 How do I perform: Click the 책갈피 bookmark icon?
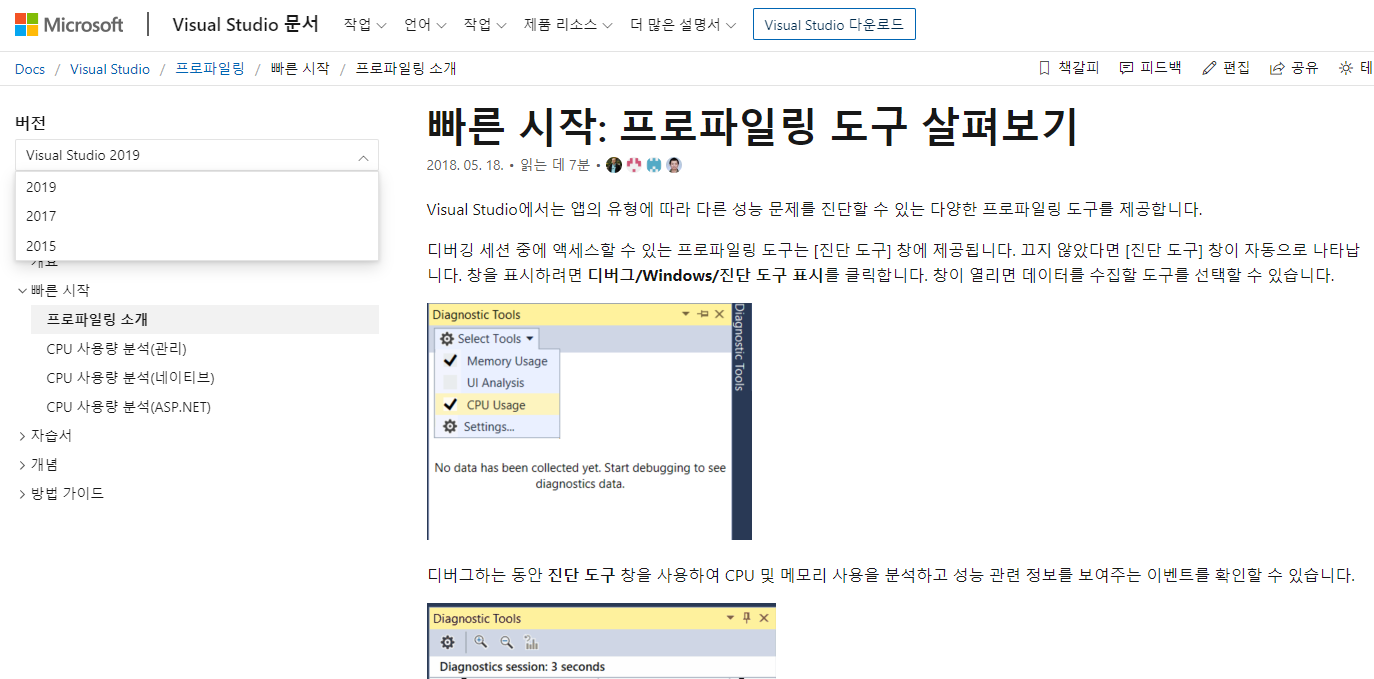coord(1044,68)
